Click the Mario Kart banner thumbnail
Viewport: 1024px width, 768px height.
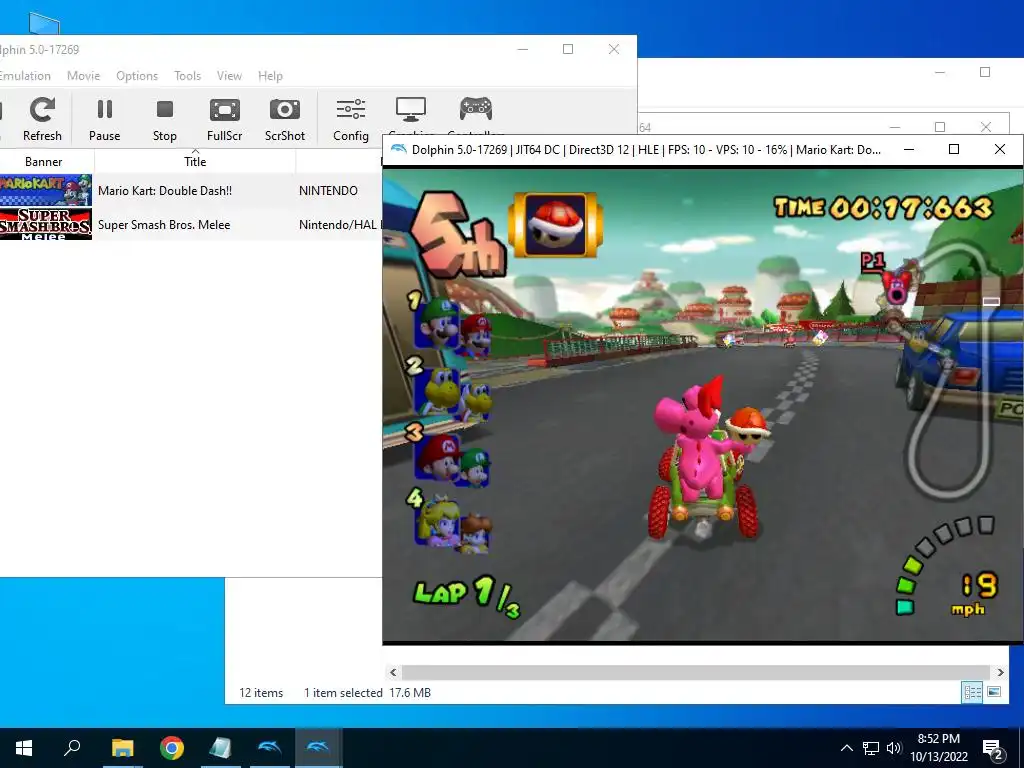(x=46, y=190)
